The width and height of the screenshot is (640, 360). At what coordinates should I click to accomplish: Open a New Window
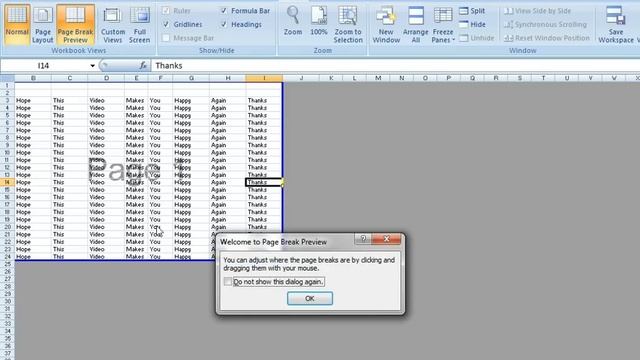(x=386, y=24)
